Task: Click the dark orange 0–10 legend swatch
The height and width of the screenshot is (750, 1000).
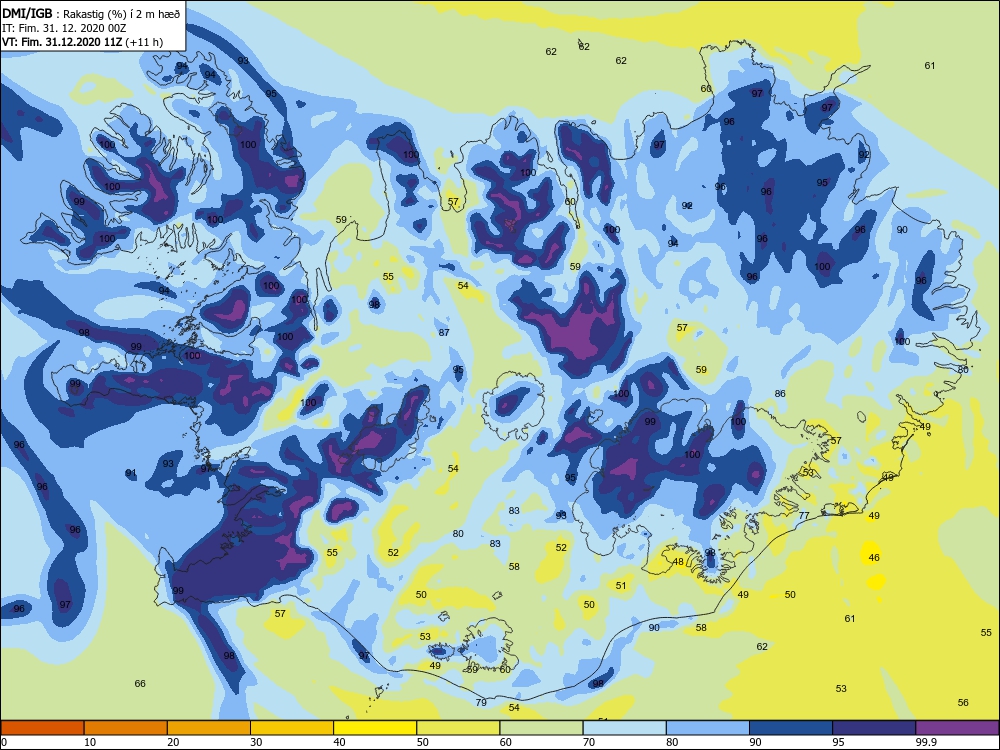Action: pyautogui.click(x=43, y=728)
